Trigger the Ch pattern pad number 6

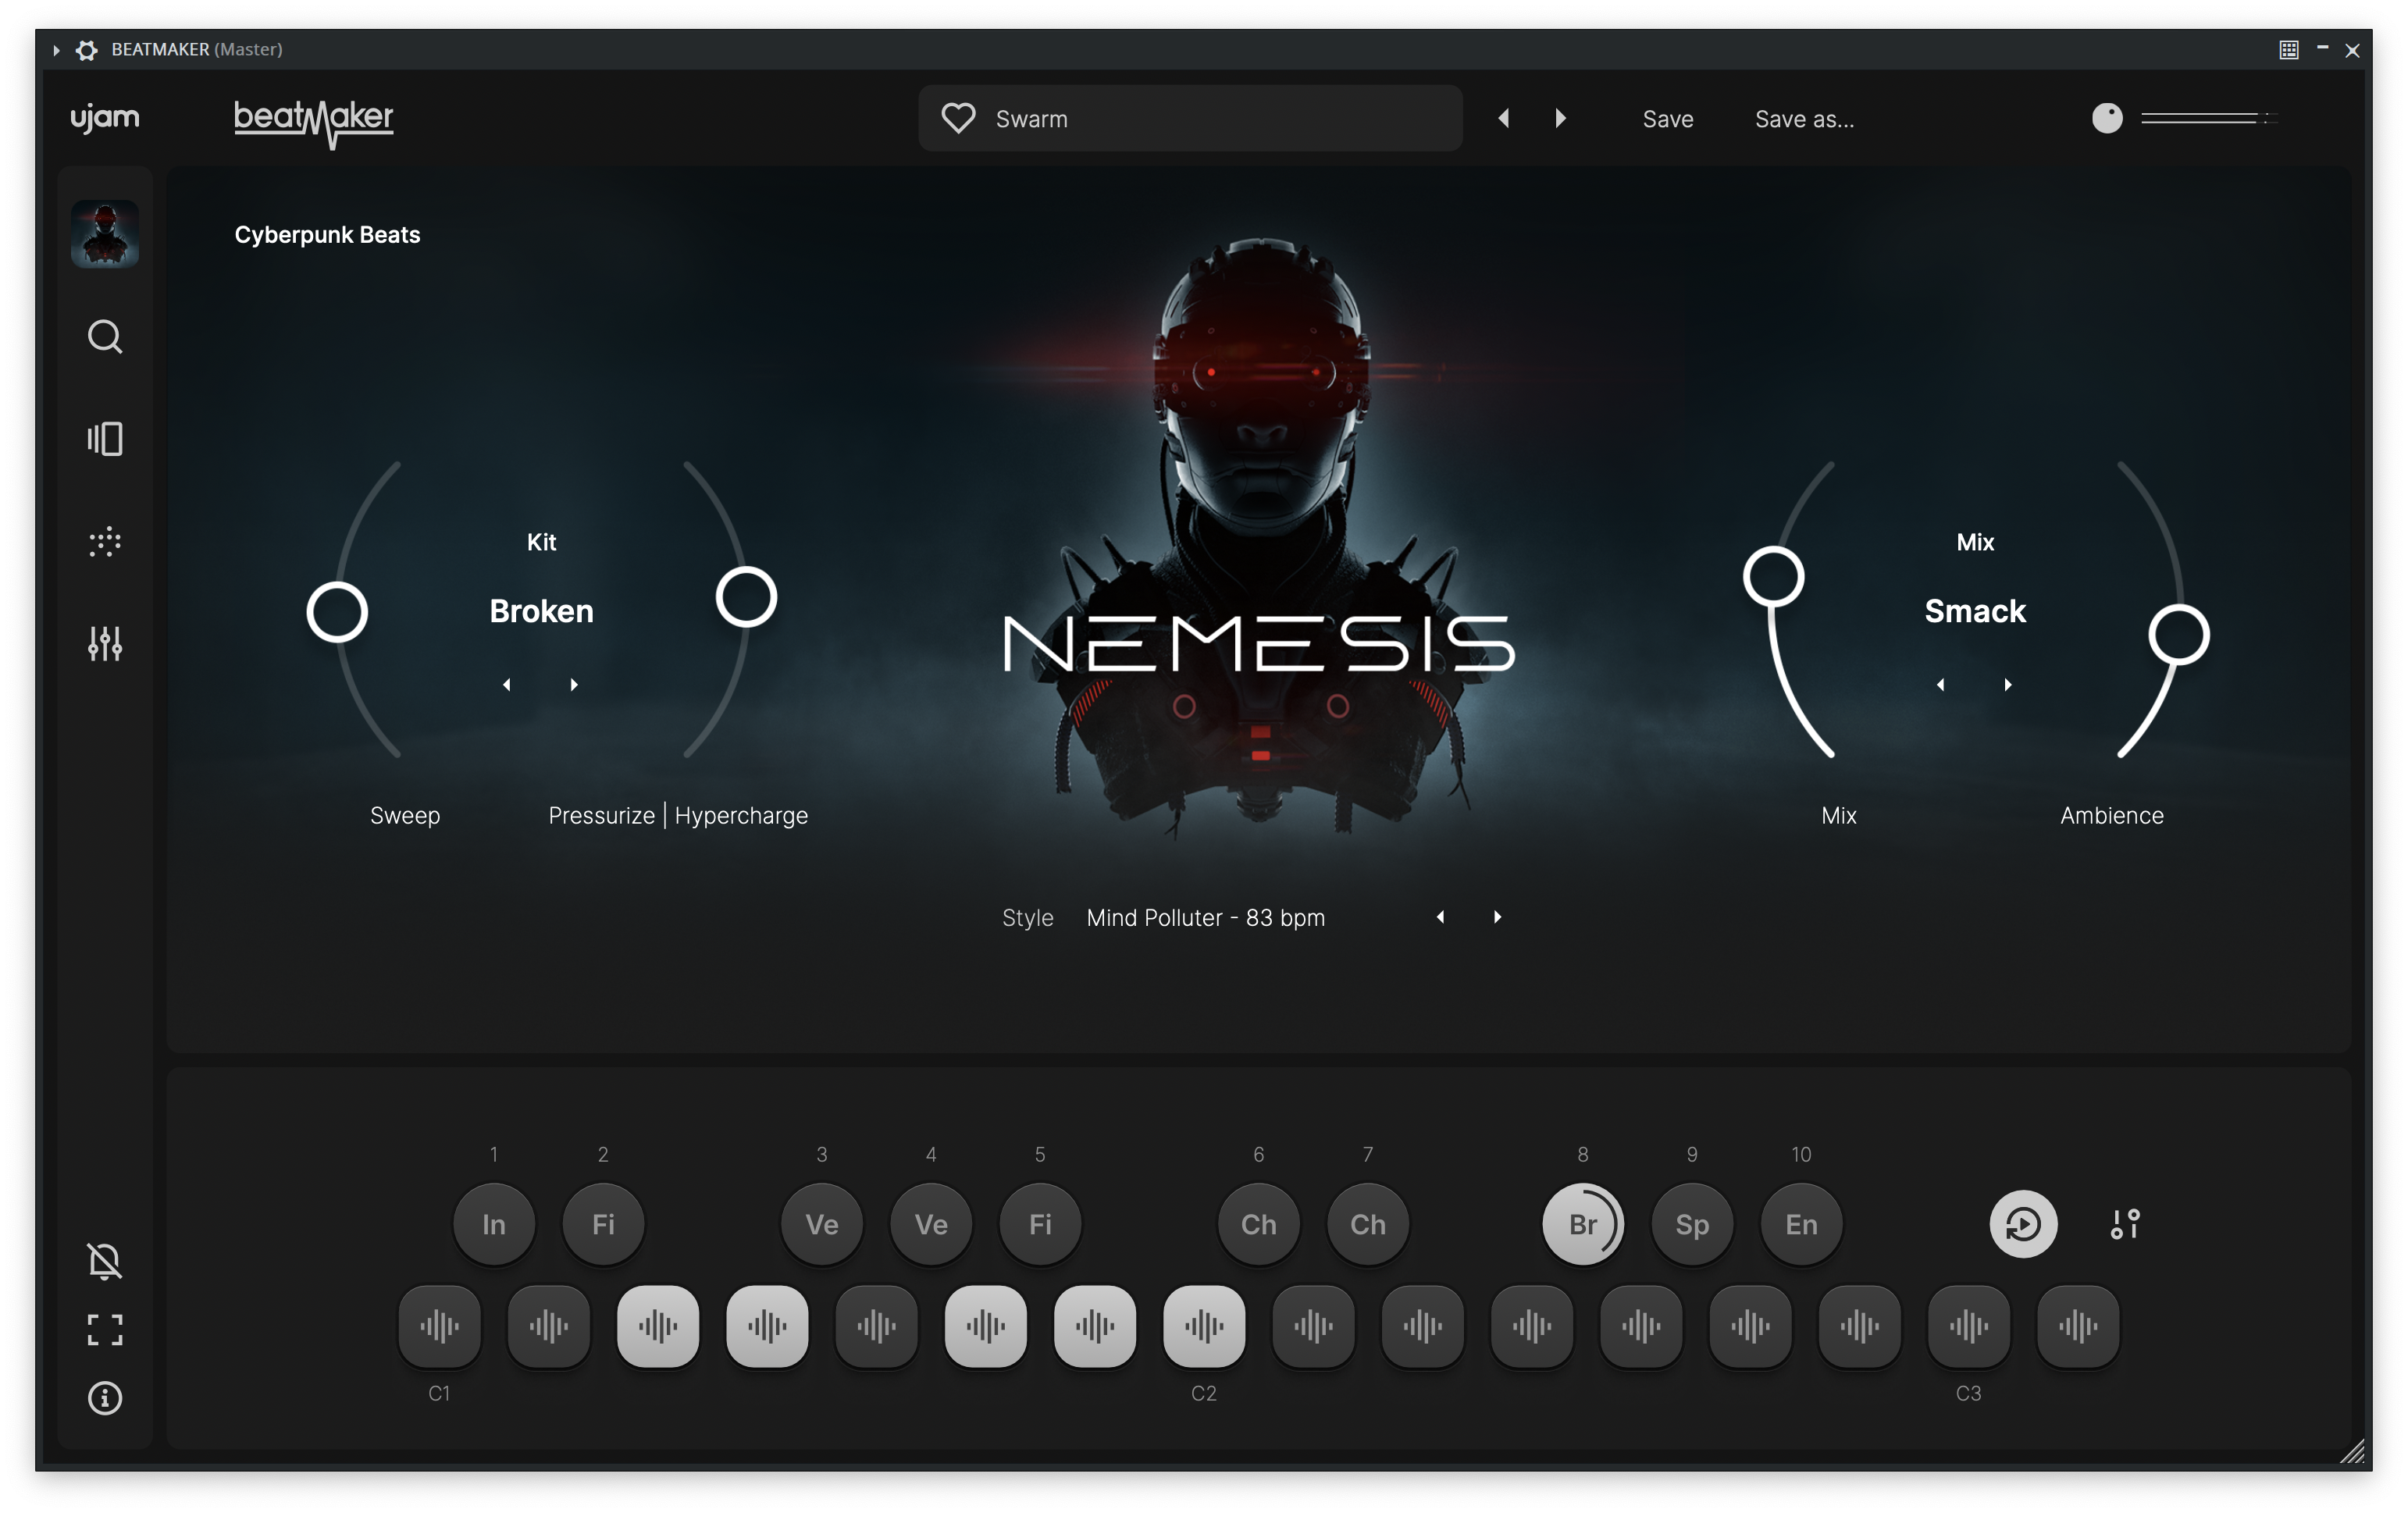[1259, 1224]
